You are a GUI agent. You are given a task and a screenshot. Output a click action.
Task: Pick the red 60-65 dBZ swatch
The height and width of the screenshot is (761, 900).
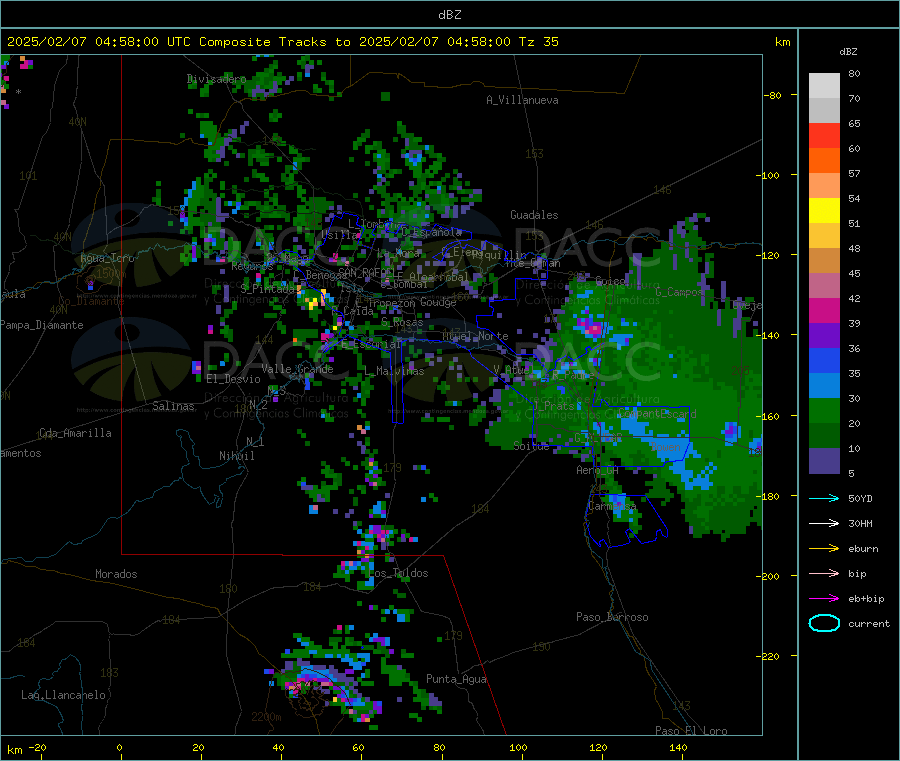point(824,136)
